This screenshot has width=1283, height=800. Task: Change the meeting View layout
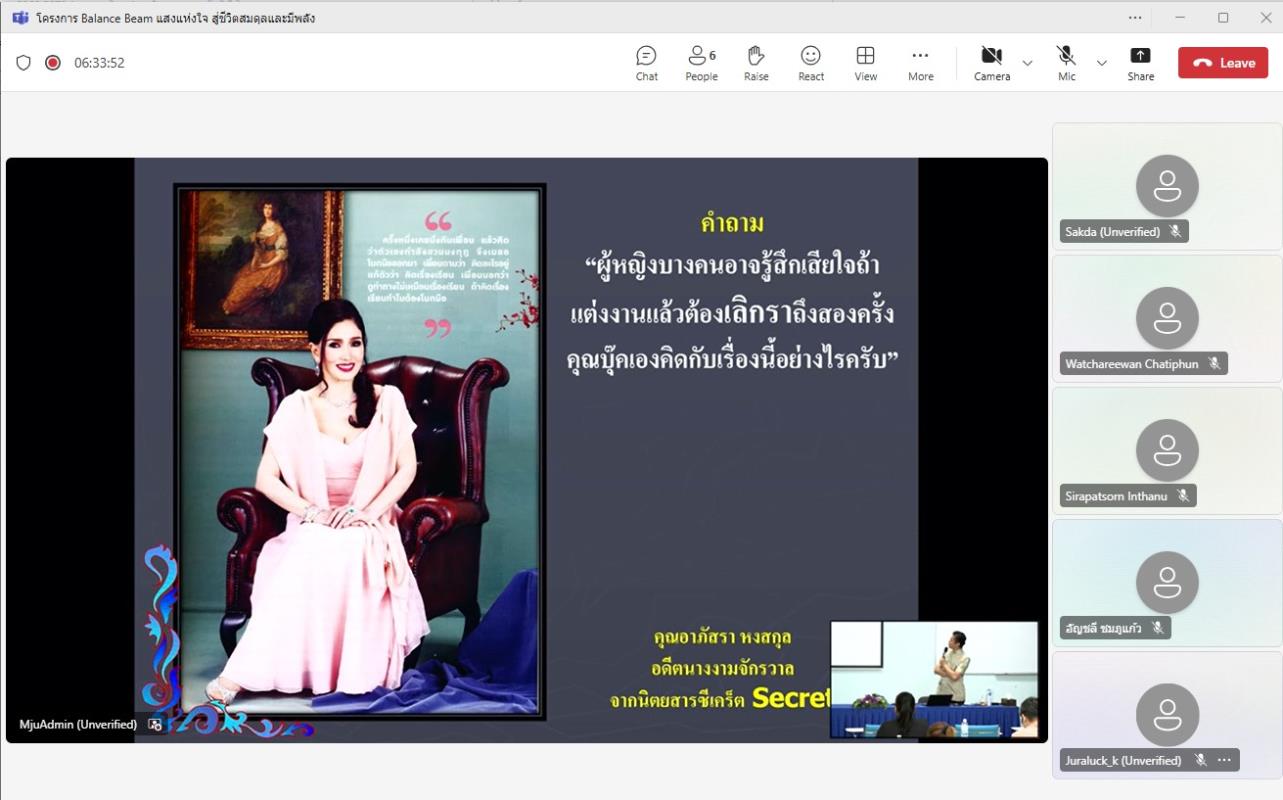point(866,63)
